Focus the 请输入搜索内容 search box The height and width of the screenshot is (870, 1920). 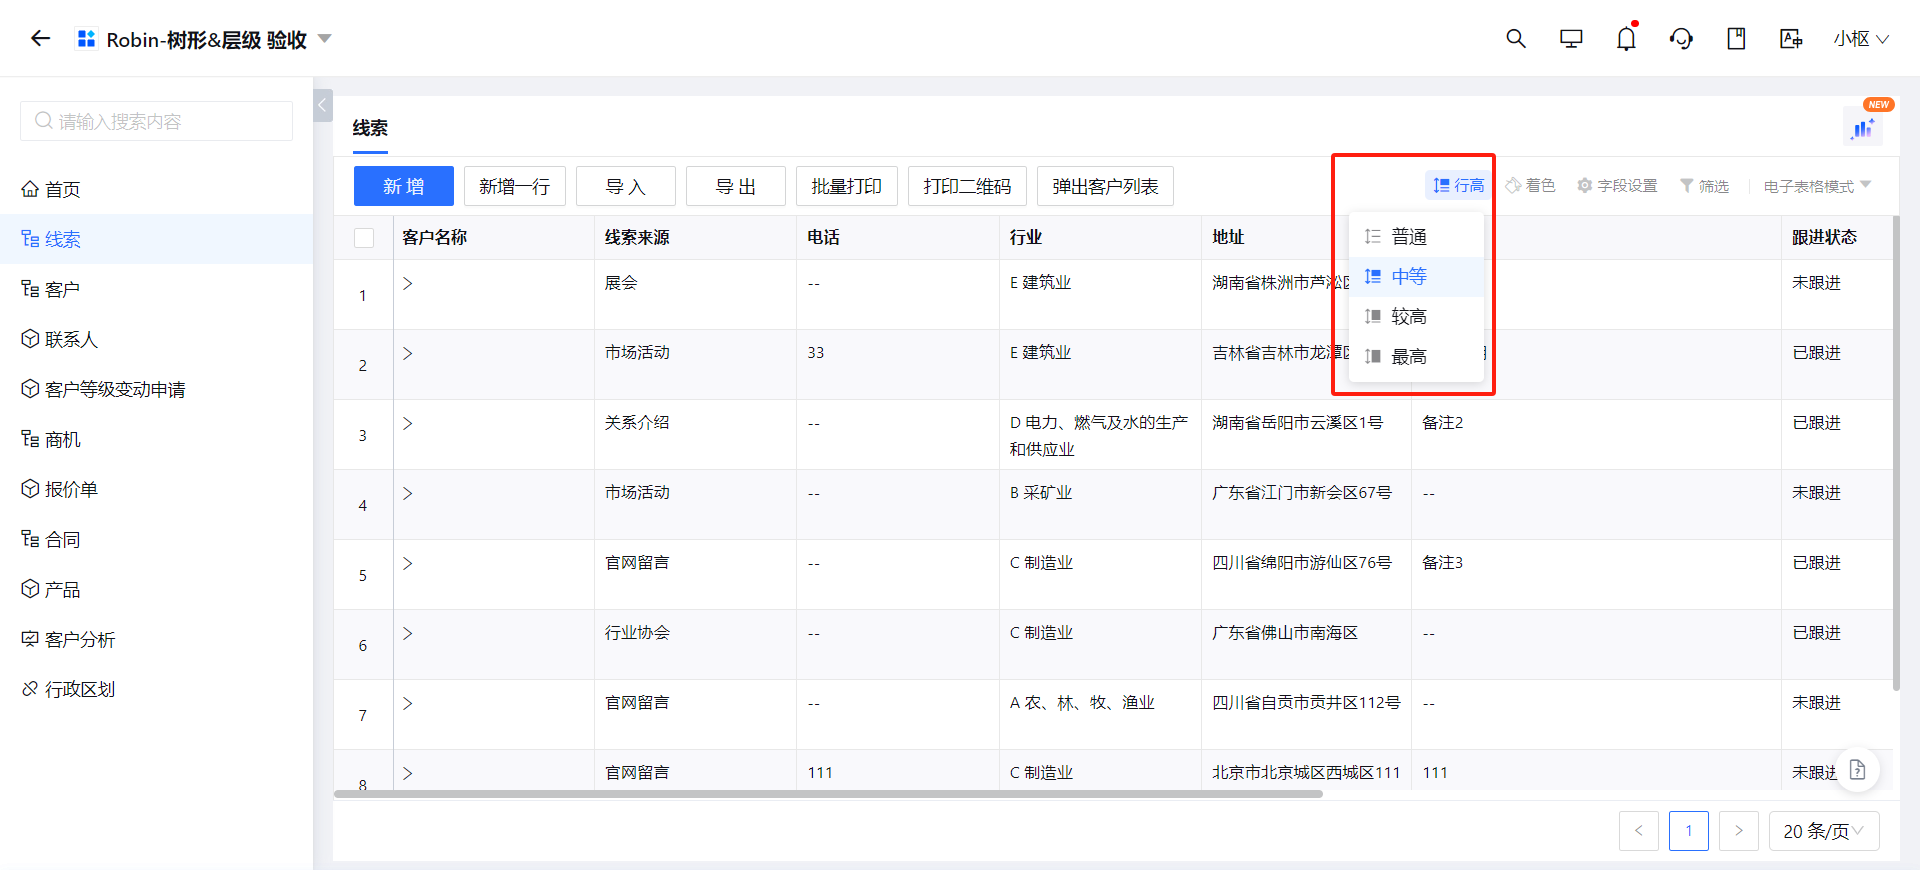click(156, 121)
